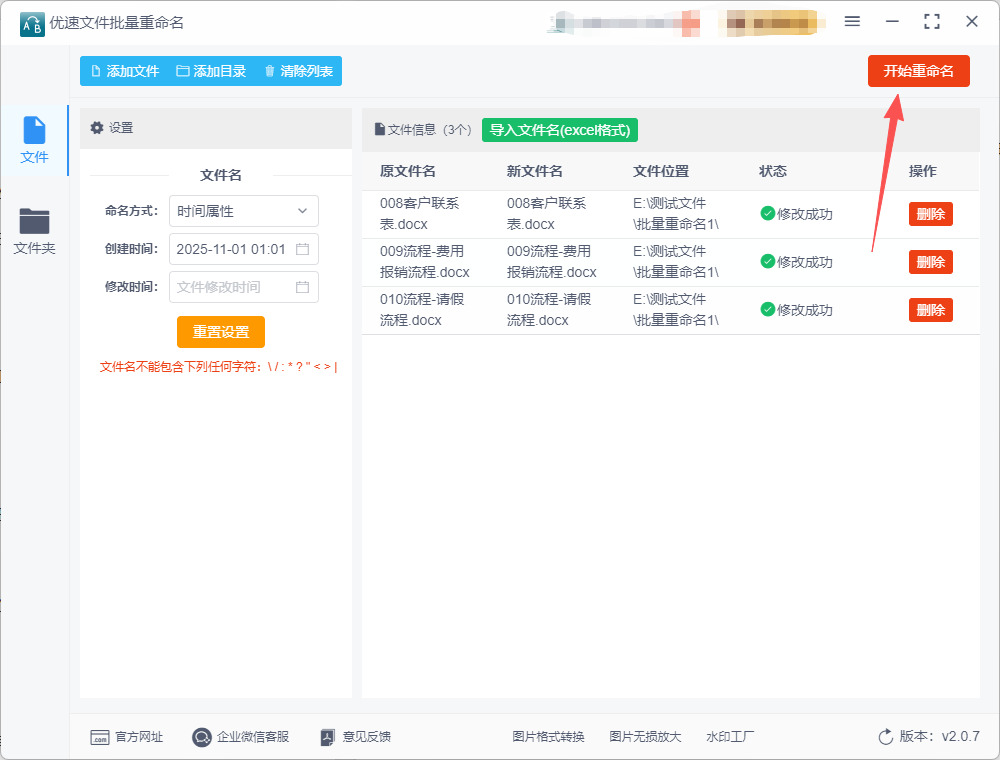The height and width of the screenshot is (760, 1000).
Task: Delete the 010流程-请假流程.docx row
Action: click(x=930, y=310)
